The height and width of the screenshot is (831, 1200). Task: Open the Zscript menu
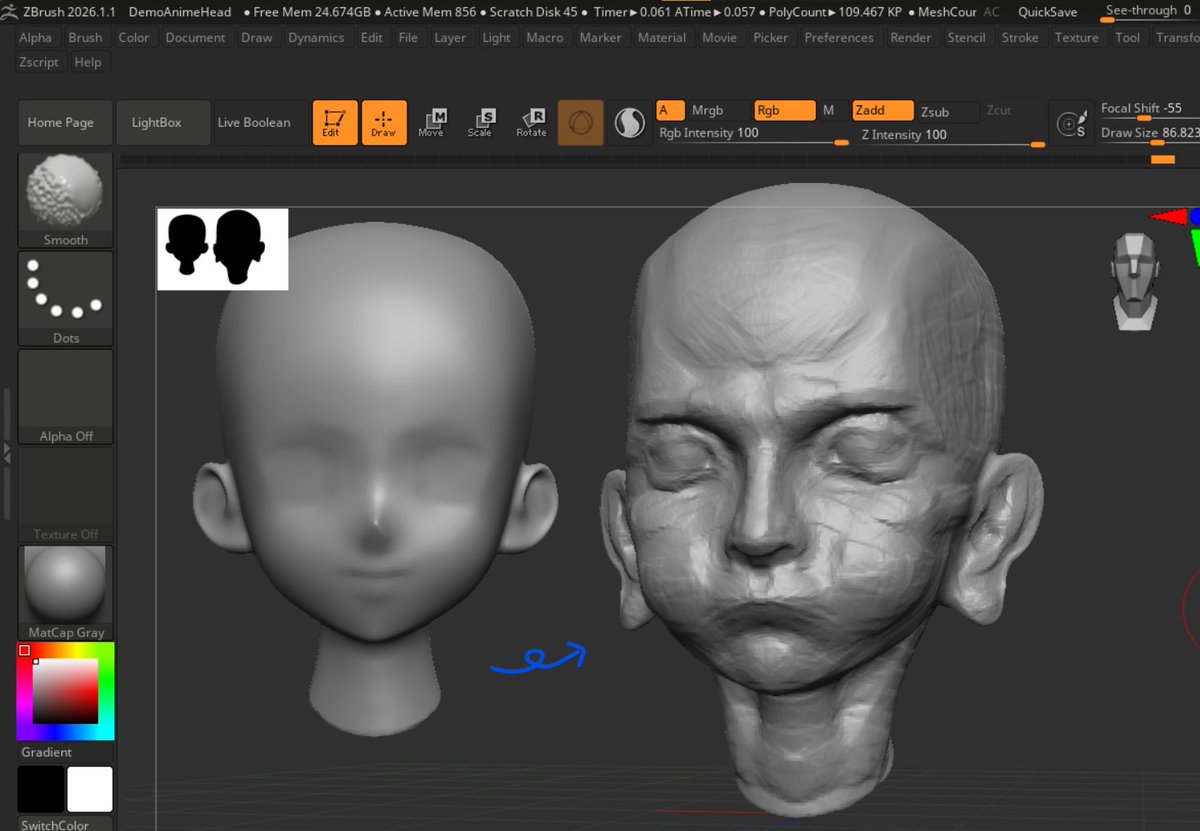tap(39, 62)
